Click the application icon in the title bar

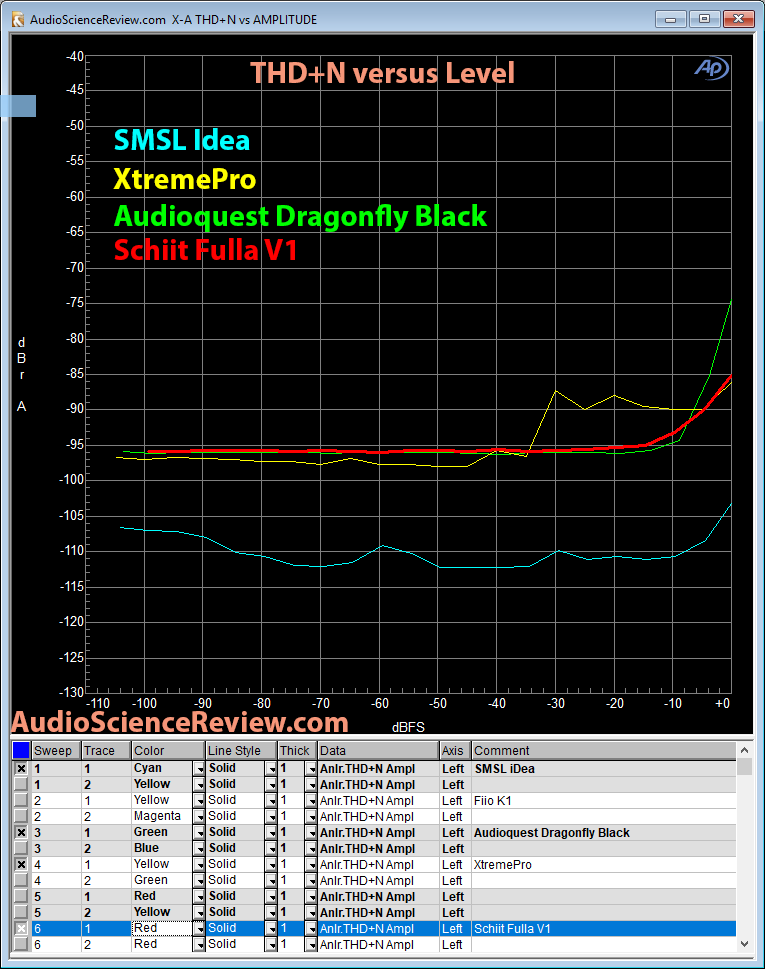[x=18, y=19]
